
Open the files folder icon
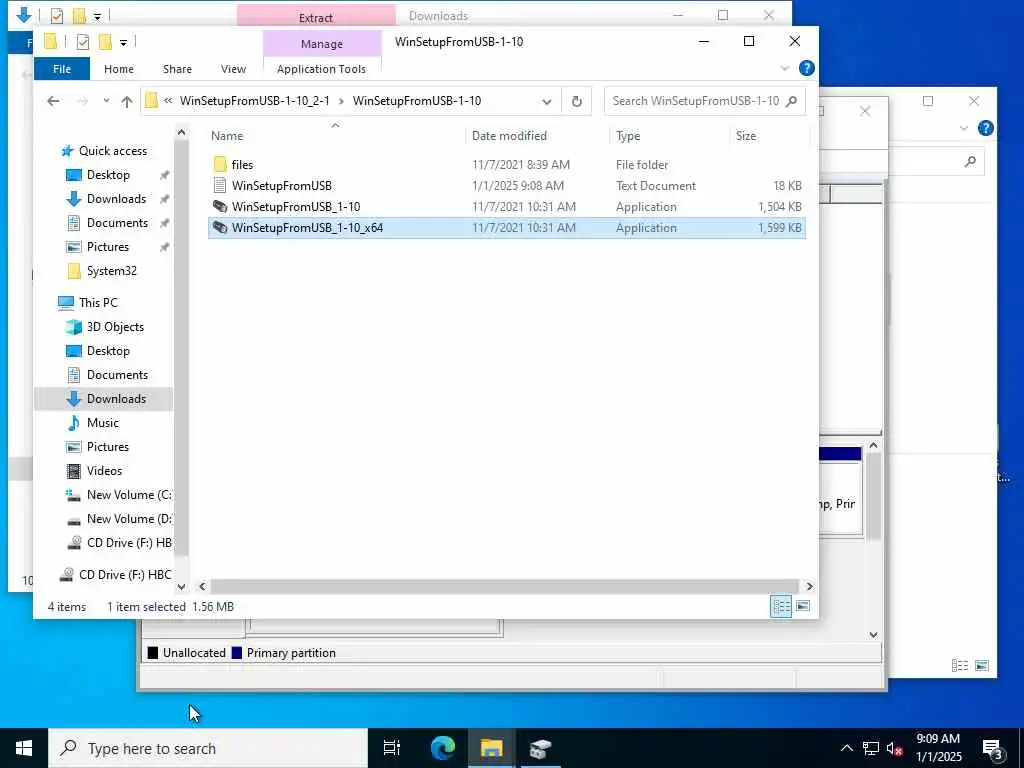coord(220,165)
